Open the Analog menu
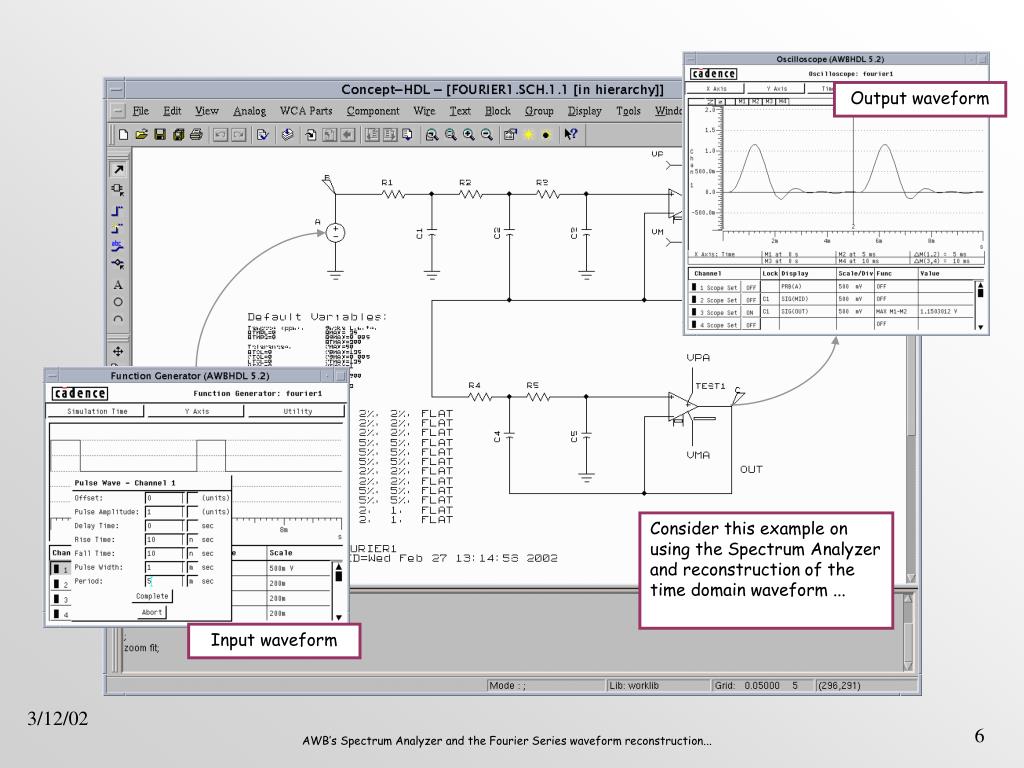1024x768 pixels. point(249,111)
